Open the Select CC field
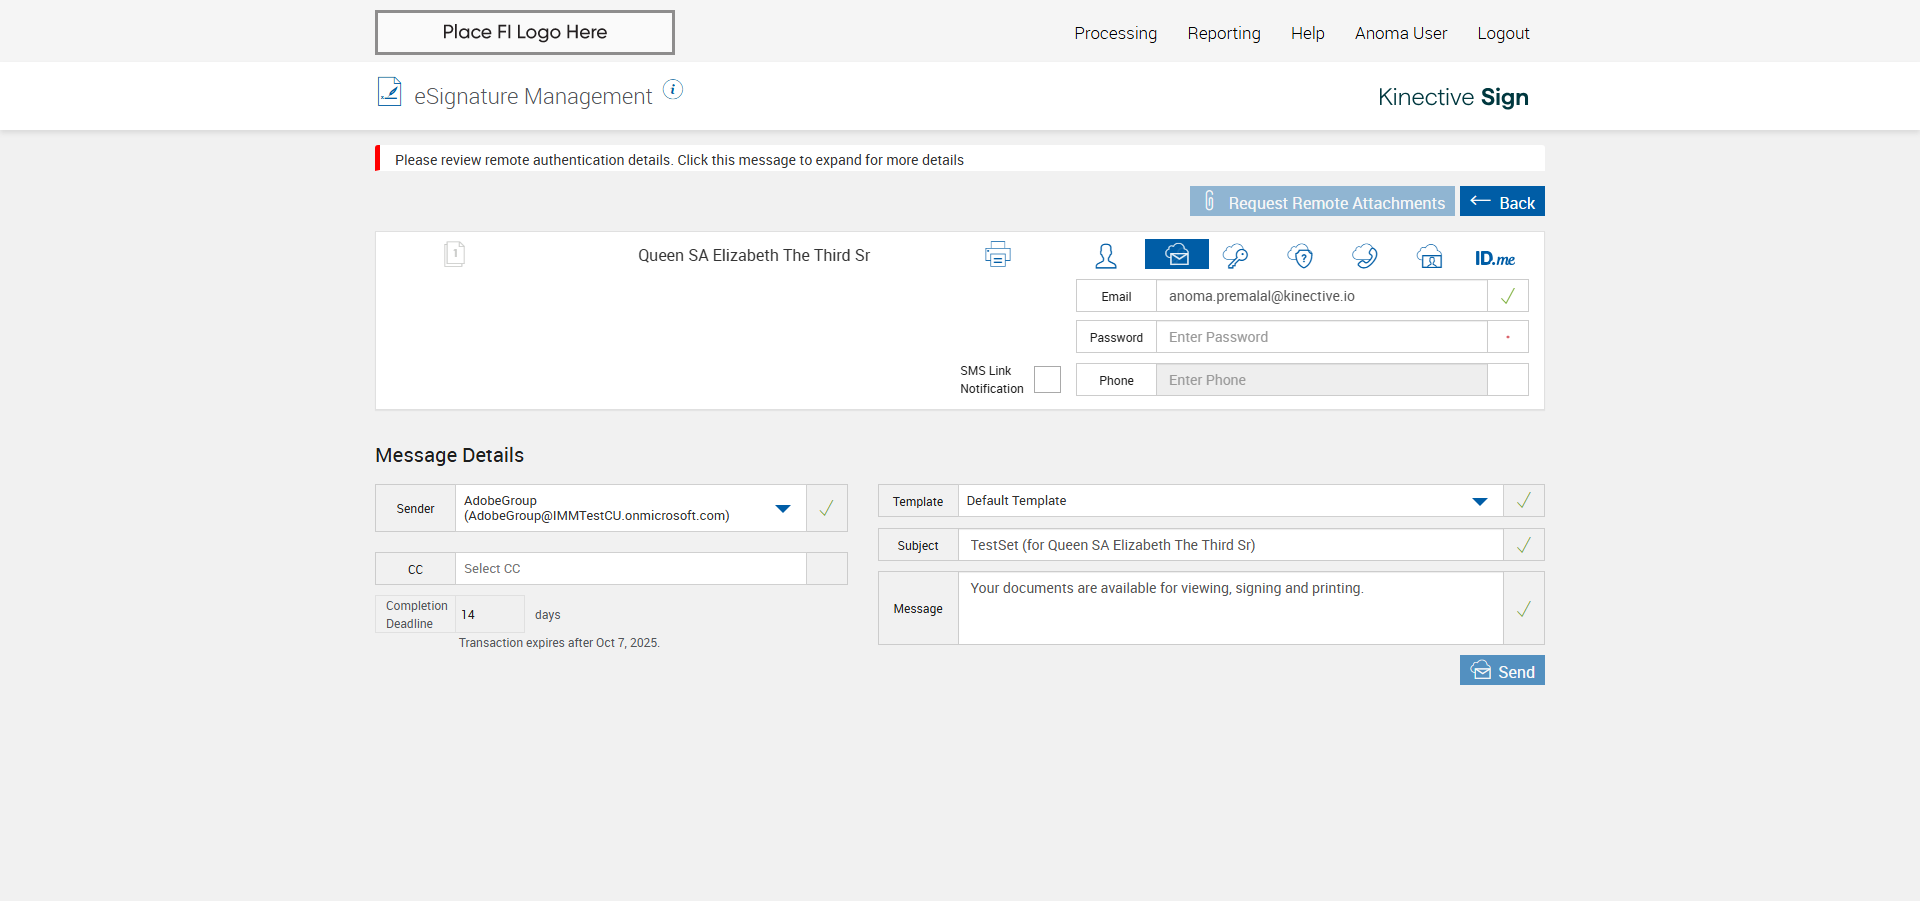Screen dimensions: 1920x901 [630, 569]
